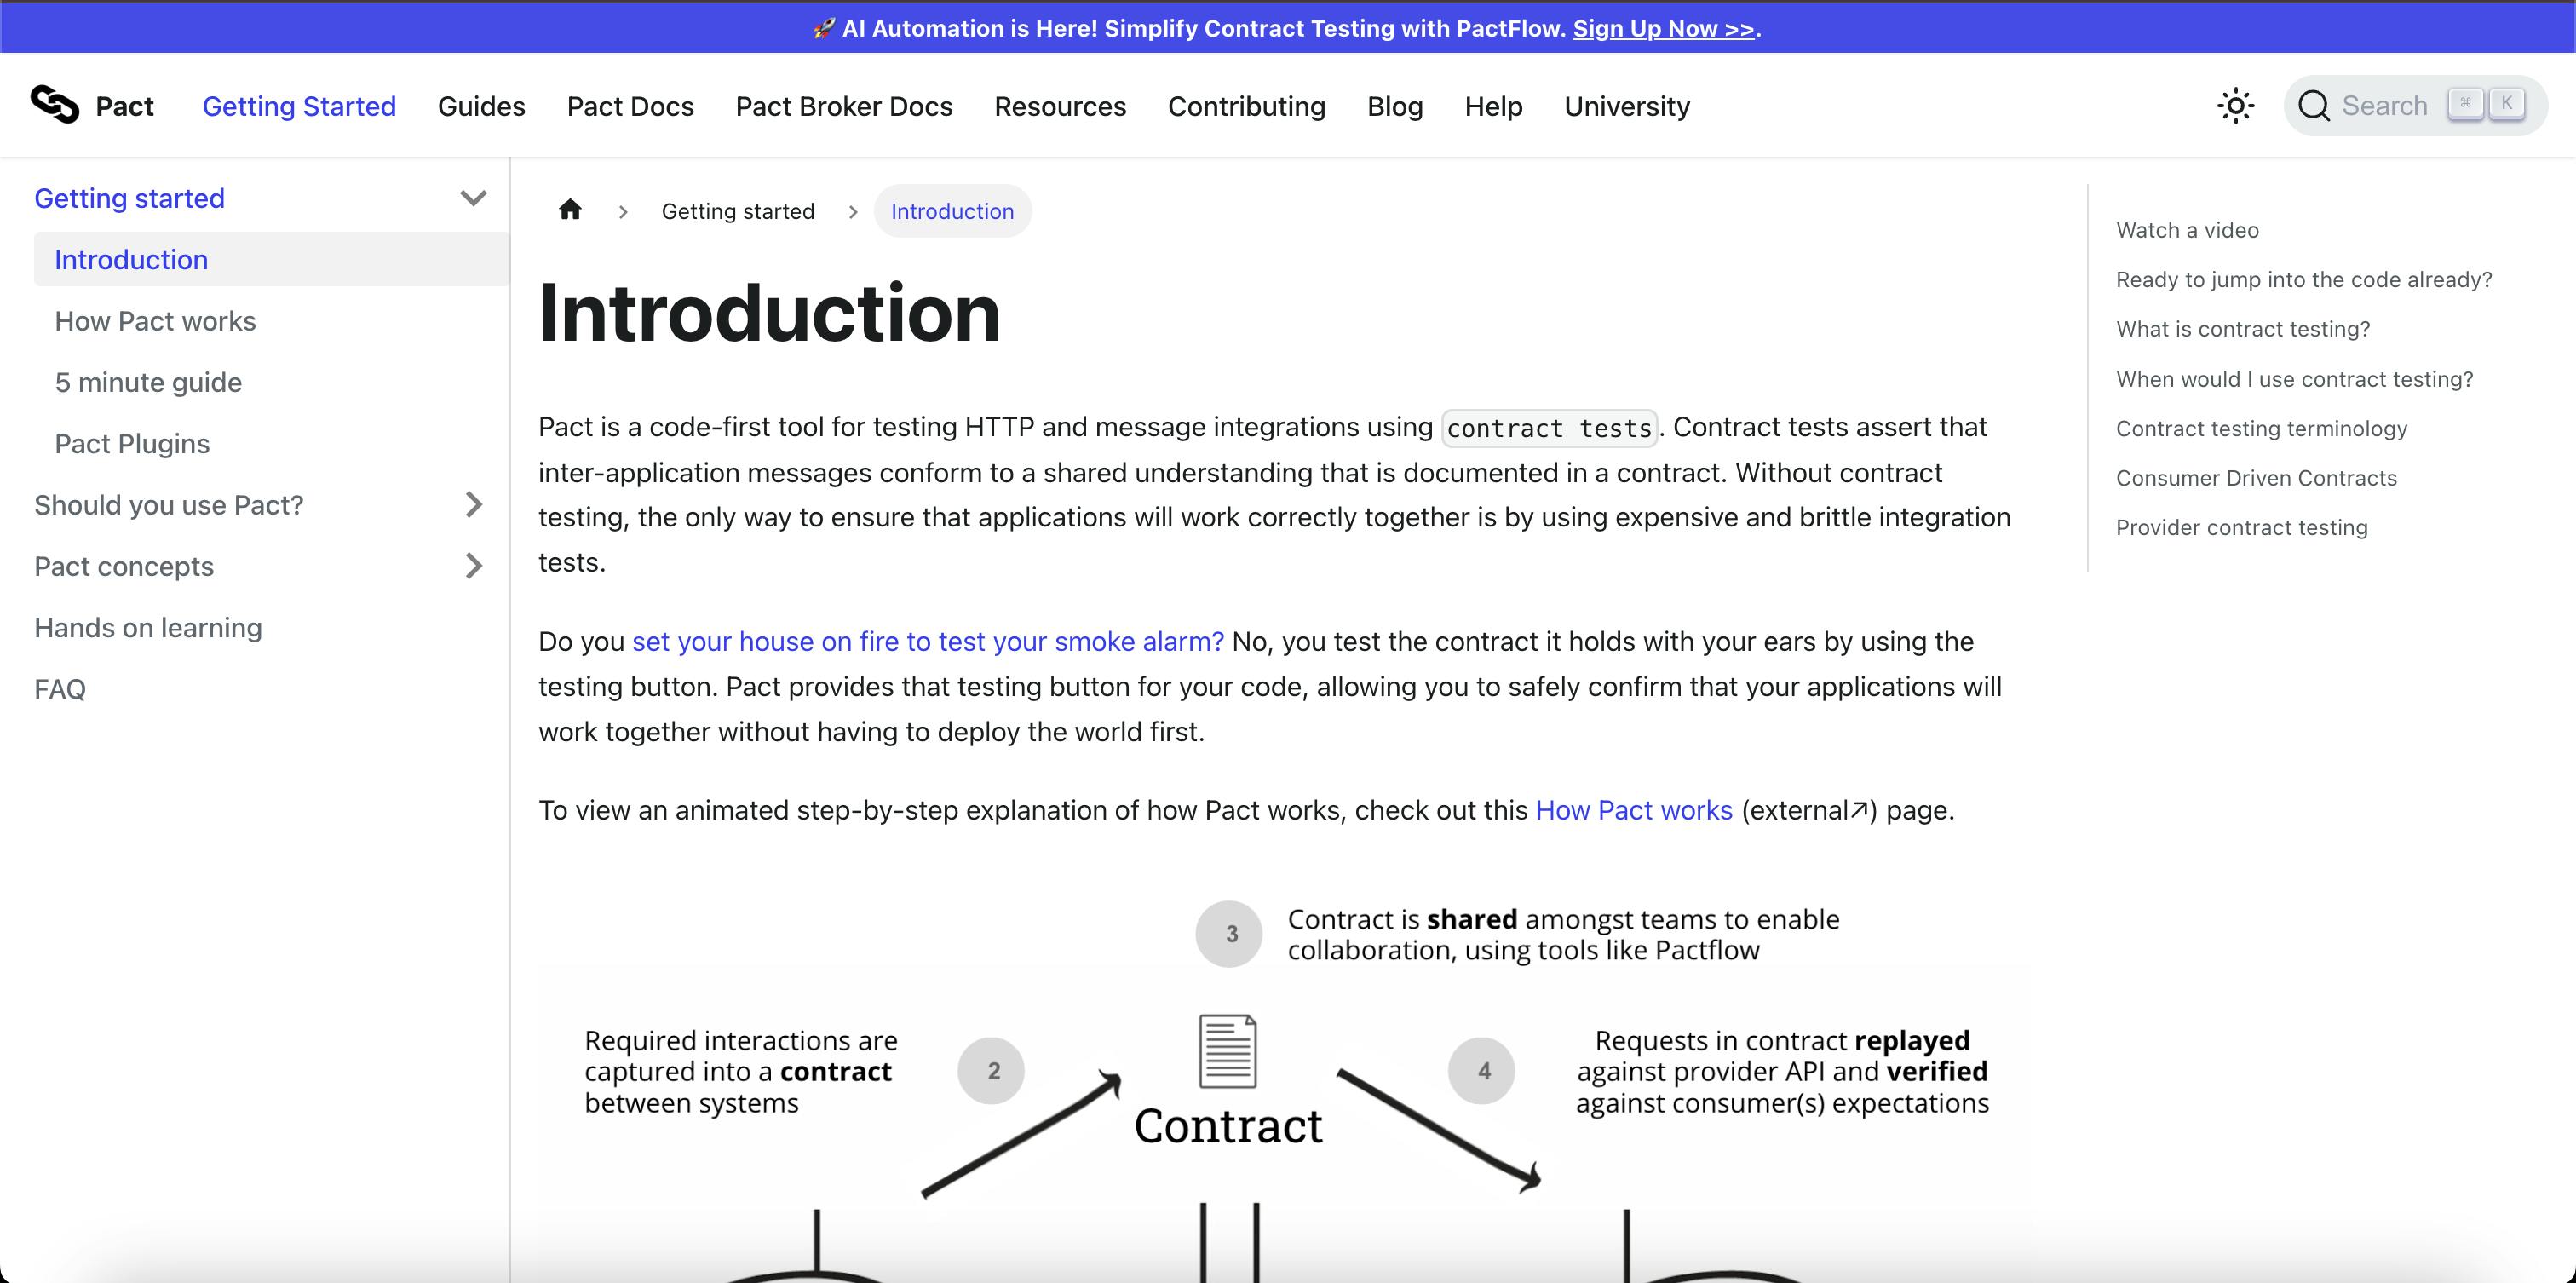2576x1283 pixels.
Task: Toggle light/dark mode sun icon
Action: tap(2236, 103)
